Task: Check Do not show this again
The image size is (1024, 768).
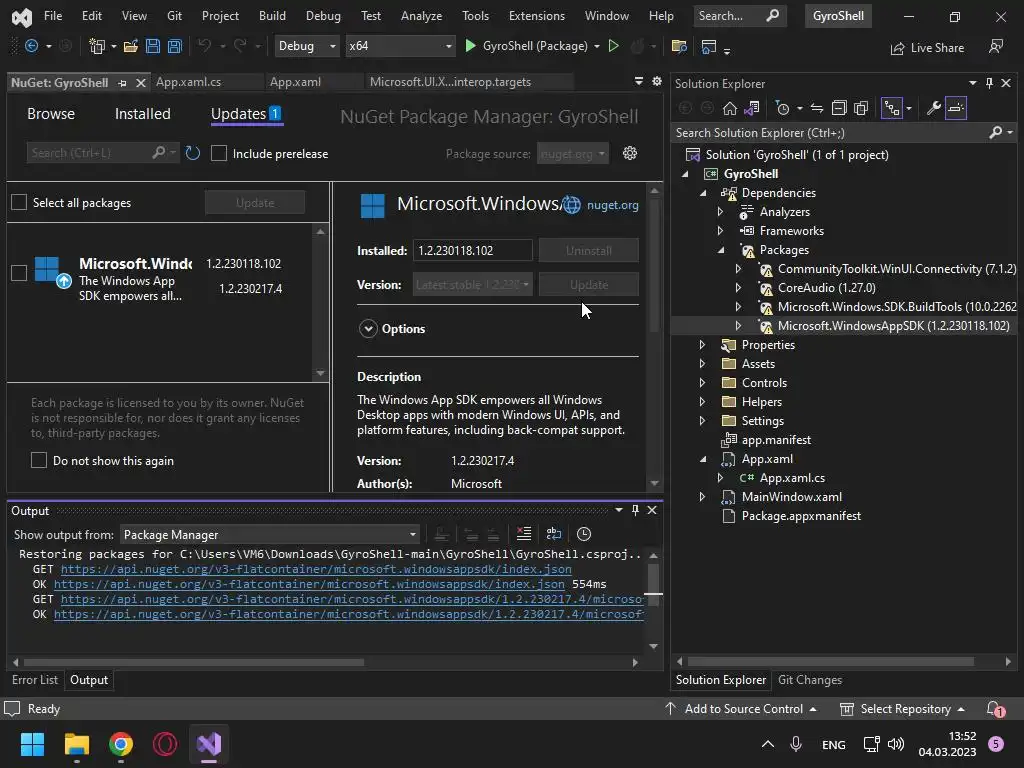Action: pos(39,460)
